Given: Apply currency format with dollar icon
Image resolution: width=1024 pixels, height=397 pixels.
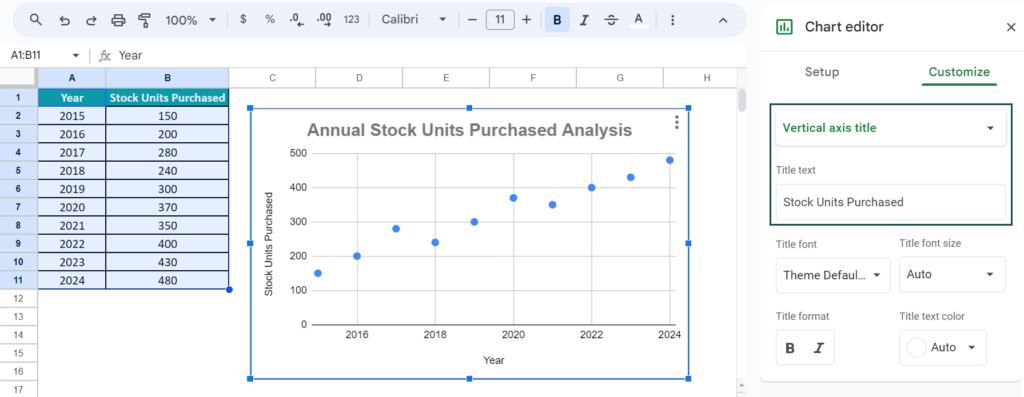Looking at the screenshot, I should point(244,20).
